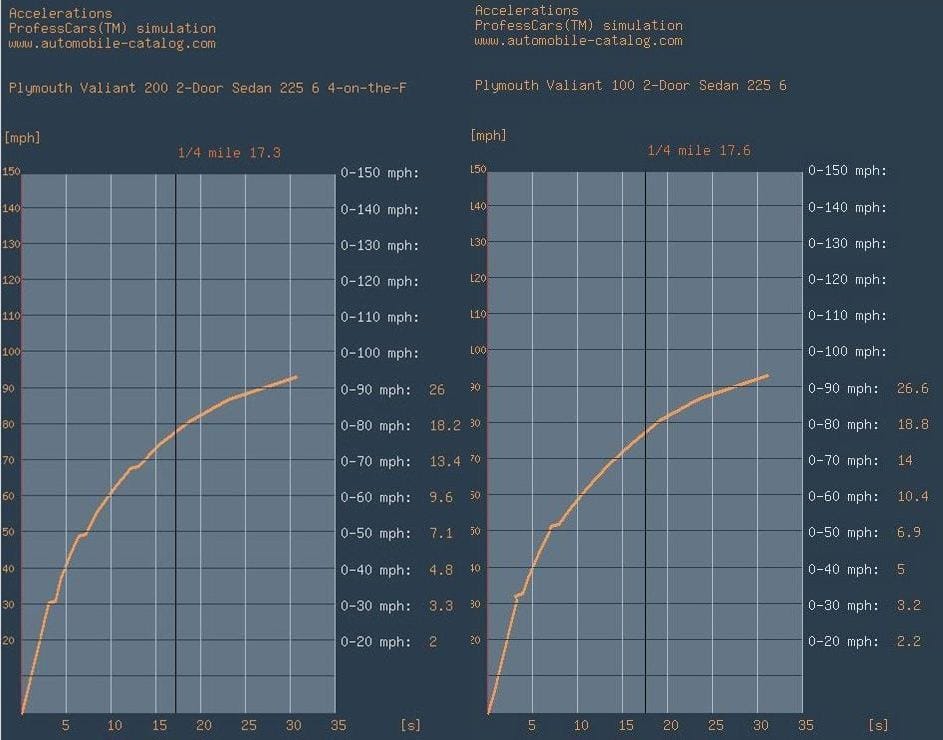
Task: Pick the 0-20 mph value 2.2
Action: pyautogui.click(x=909, y=641)
